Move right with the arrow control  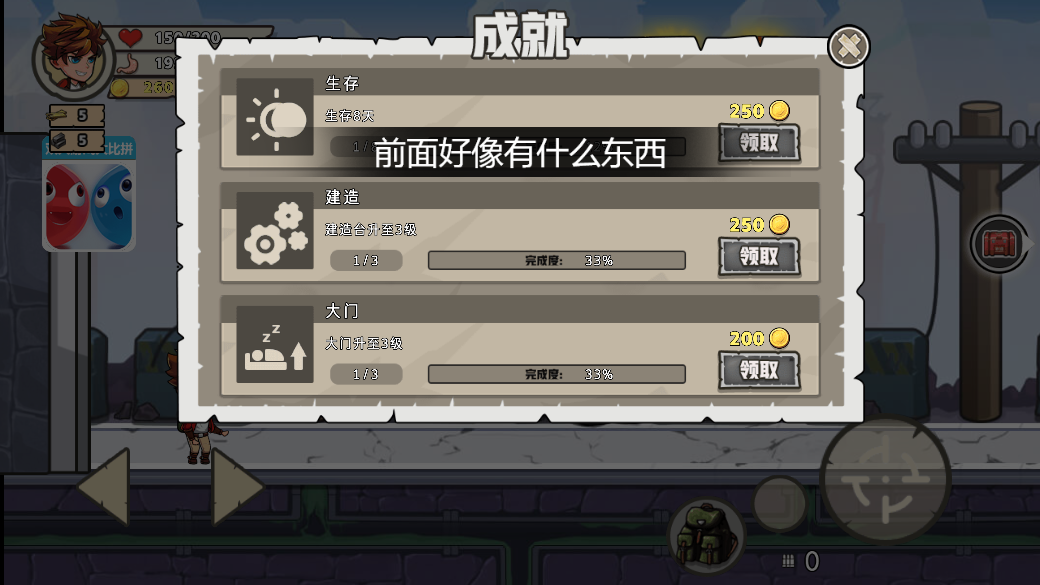click(x=237, y=487)
